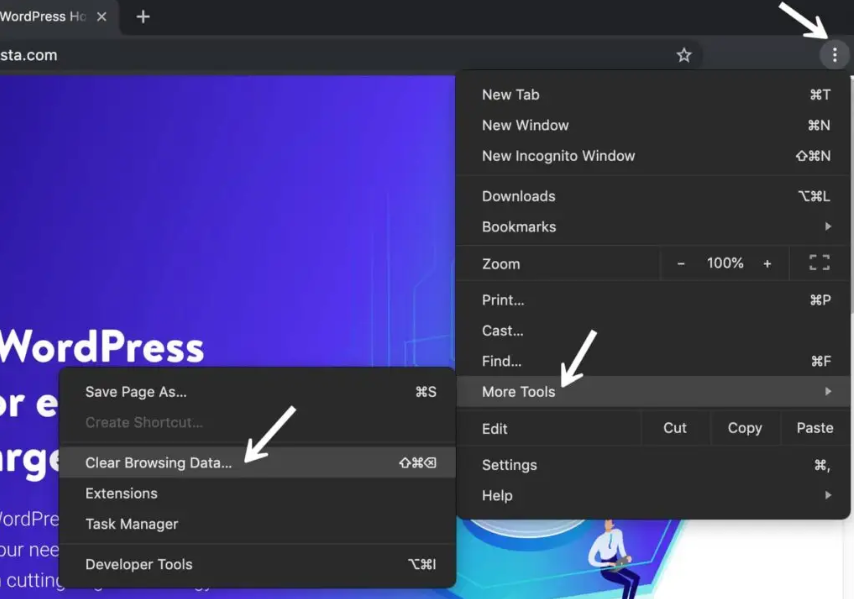Open Developer Tools from submenu
Screen dimensions: 854x599
[139, 564]
